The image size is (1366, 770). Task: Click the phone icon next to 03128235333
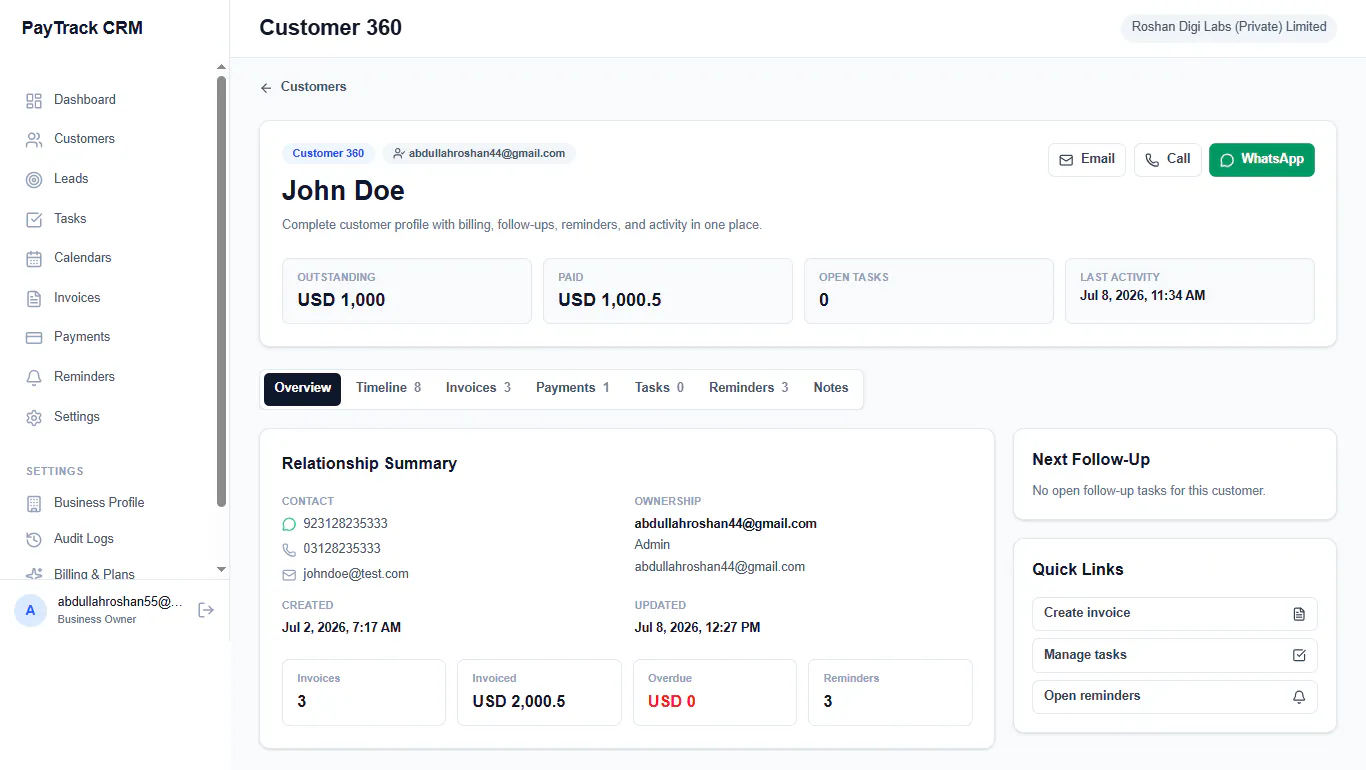(x=289, y=549)
